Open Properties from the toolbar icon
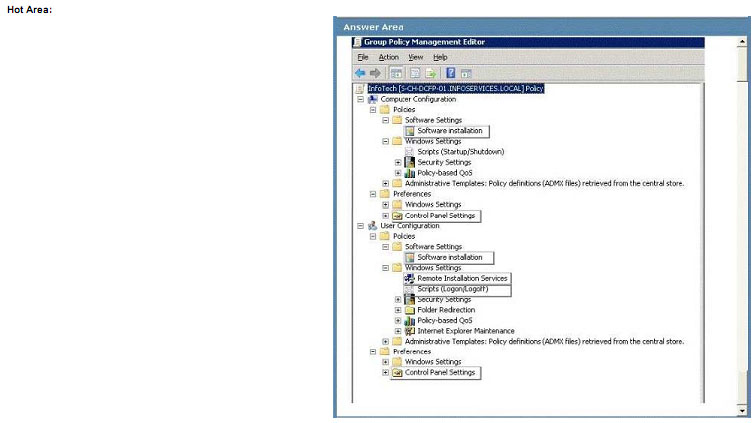 coord(415,73)
